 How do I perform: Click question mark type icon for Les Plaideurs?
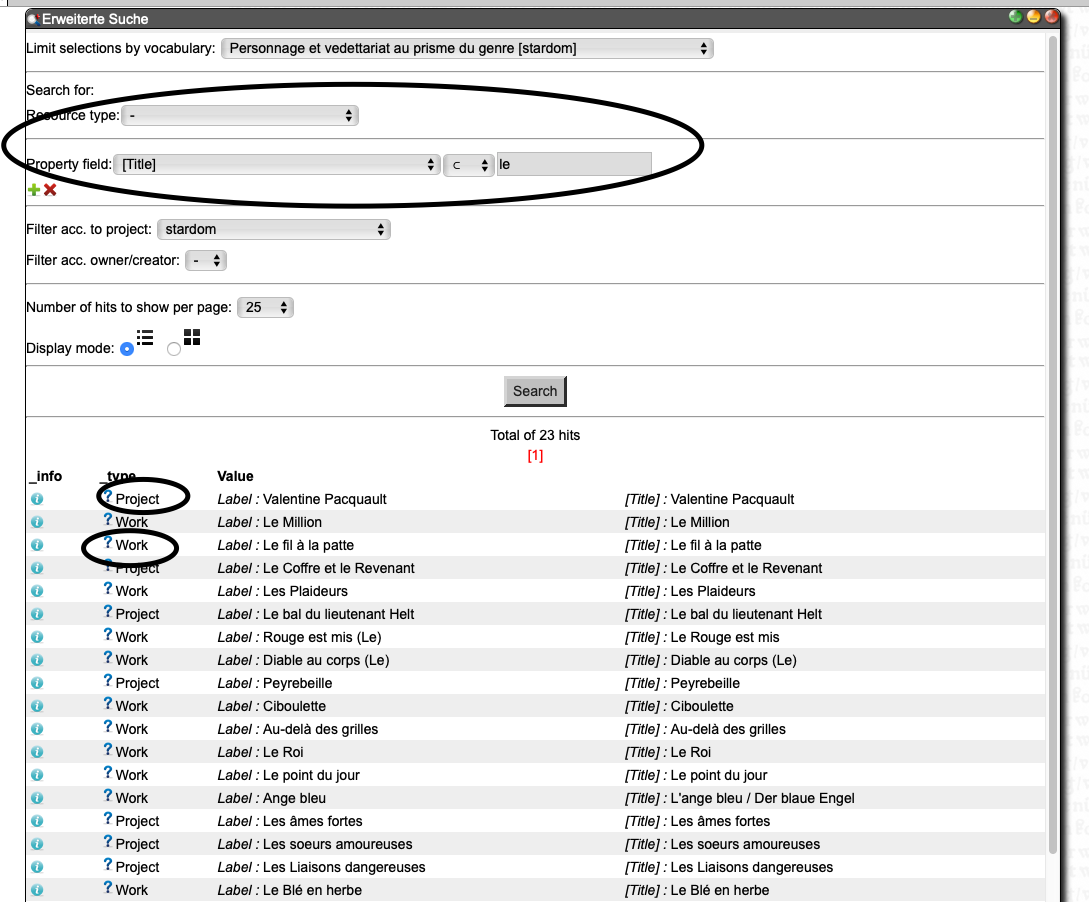coord(108,588)
